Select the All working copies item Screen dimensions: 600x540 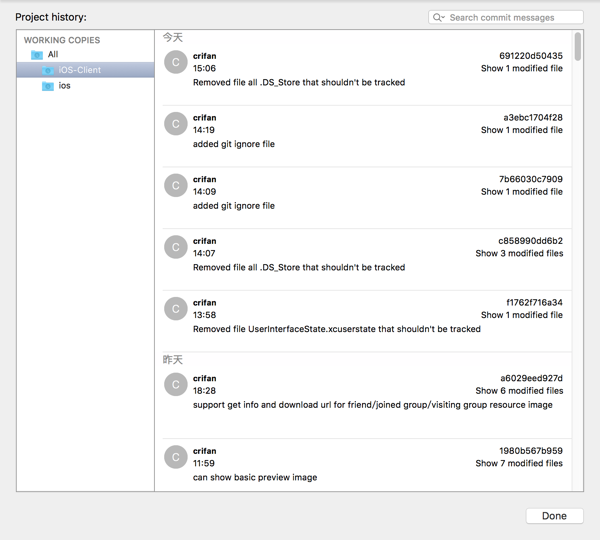(x=53, y=54)
